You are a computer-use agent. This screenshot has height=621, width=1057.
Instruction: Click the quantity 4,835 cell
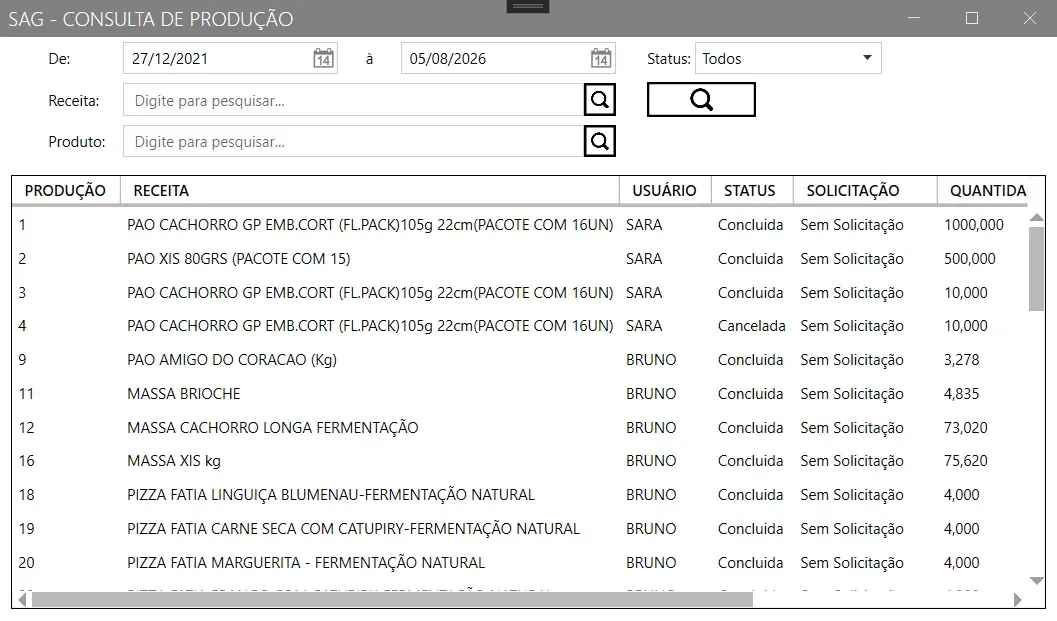point(961,393)
